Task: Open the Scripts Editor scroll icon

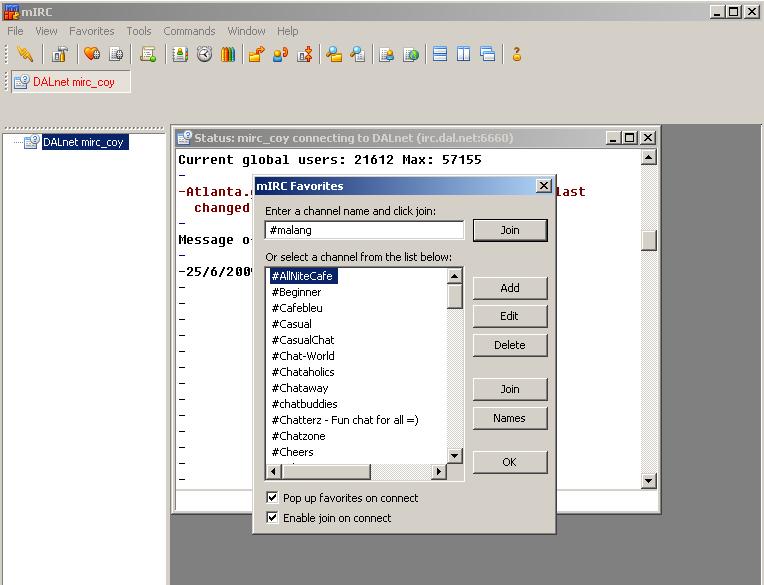Action: [x=148, y=54]
